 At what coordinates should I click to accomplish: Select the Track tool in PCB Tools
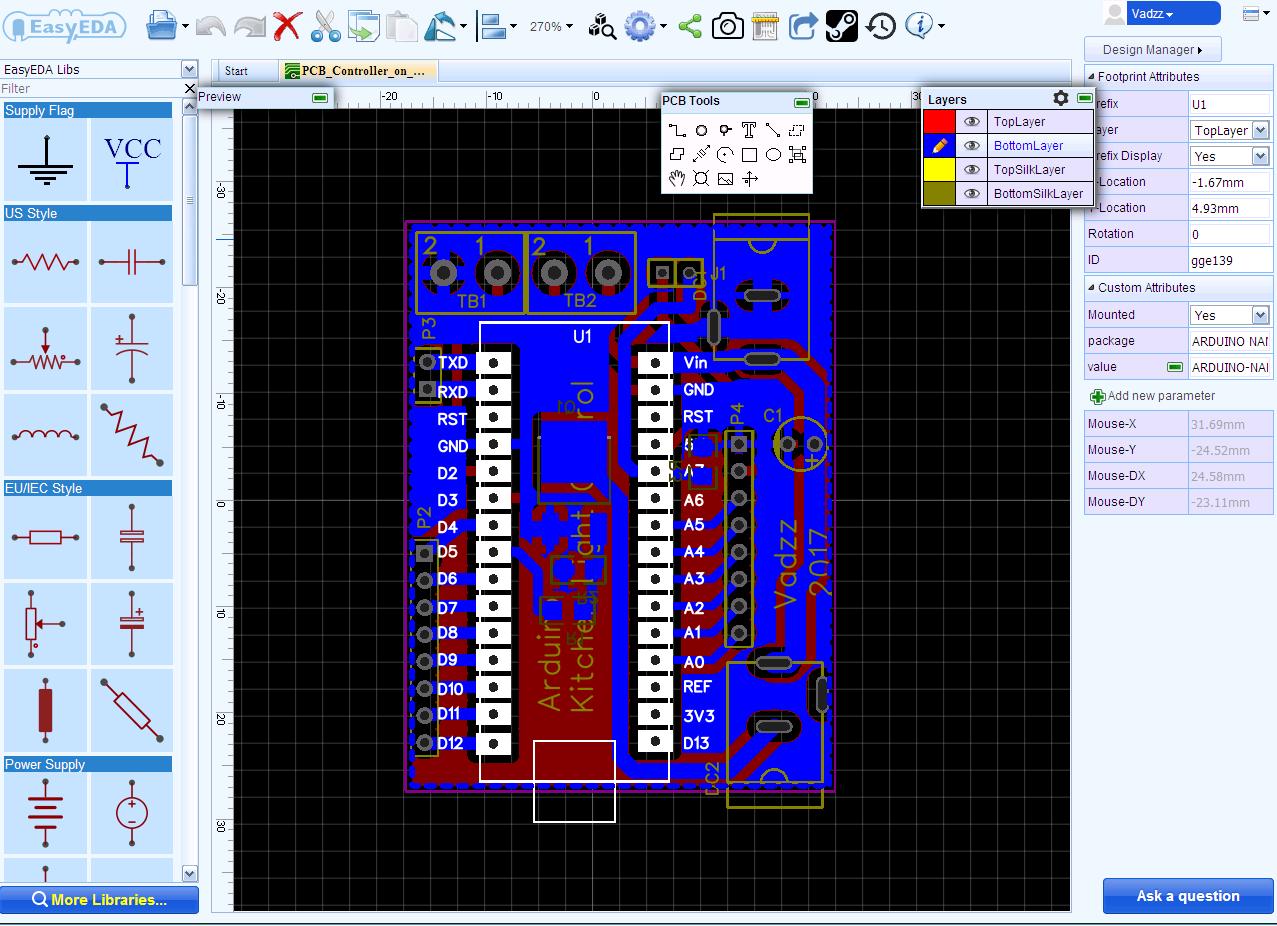click(677, 130)
